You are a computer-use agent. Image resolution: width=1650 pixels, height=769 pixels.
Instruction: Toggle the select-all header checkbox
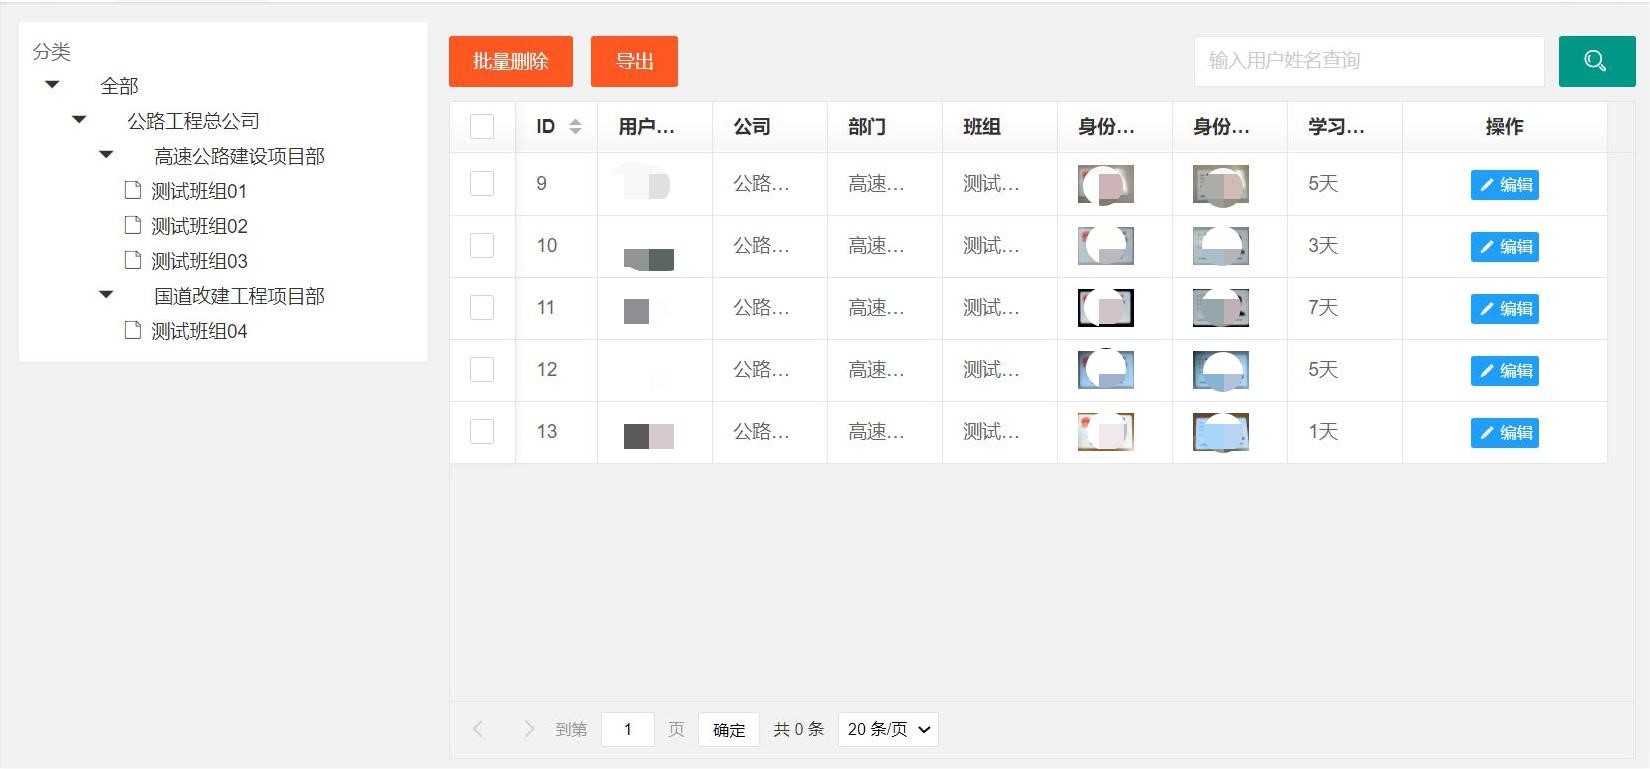pos(482,126)
